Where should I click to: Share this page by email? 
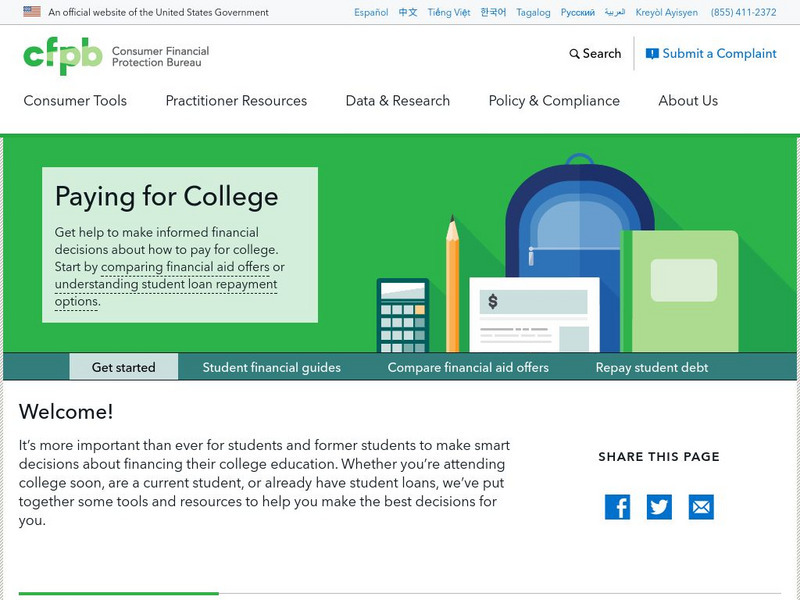coord(701,507)
